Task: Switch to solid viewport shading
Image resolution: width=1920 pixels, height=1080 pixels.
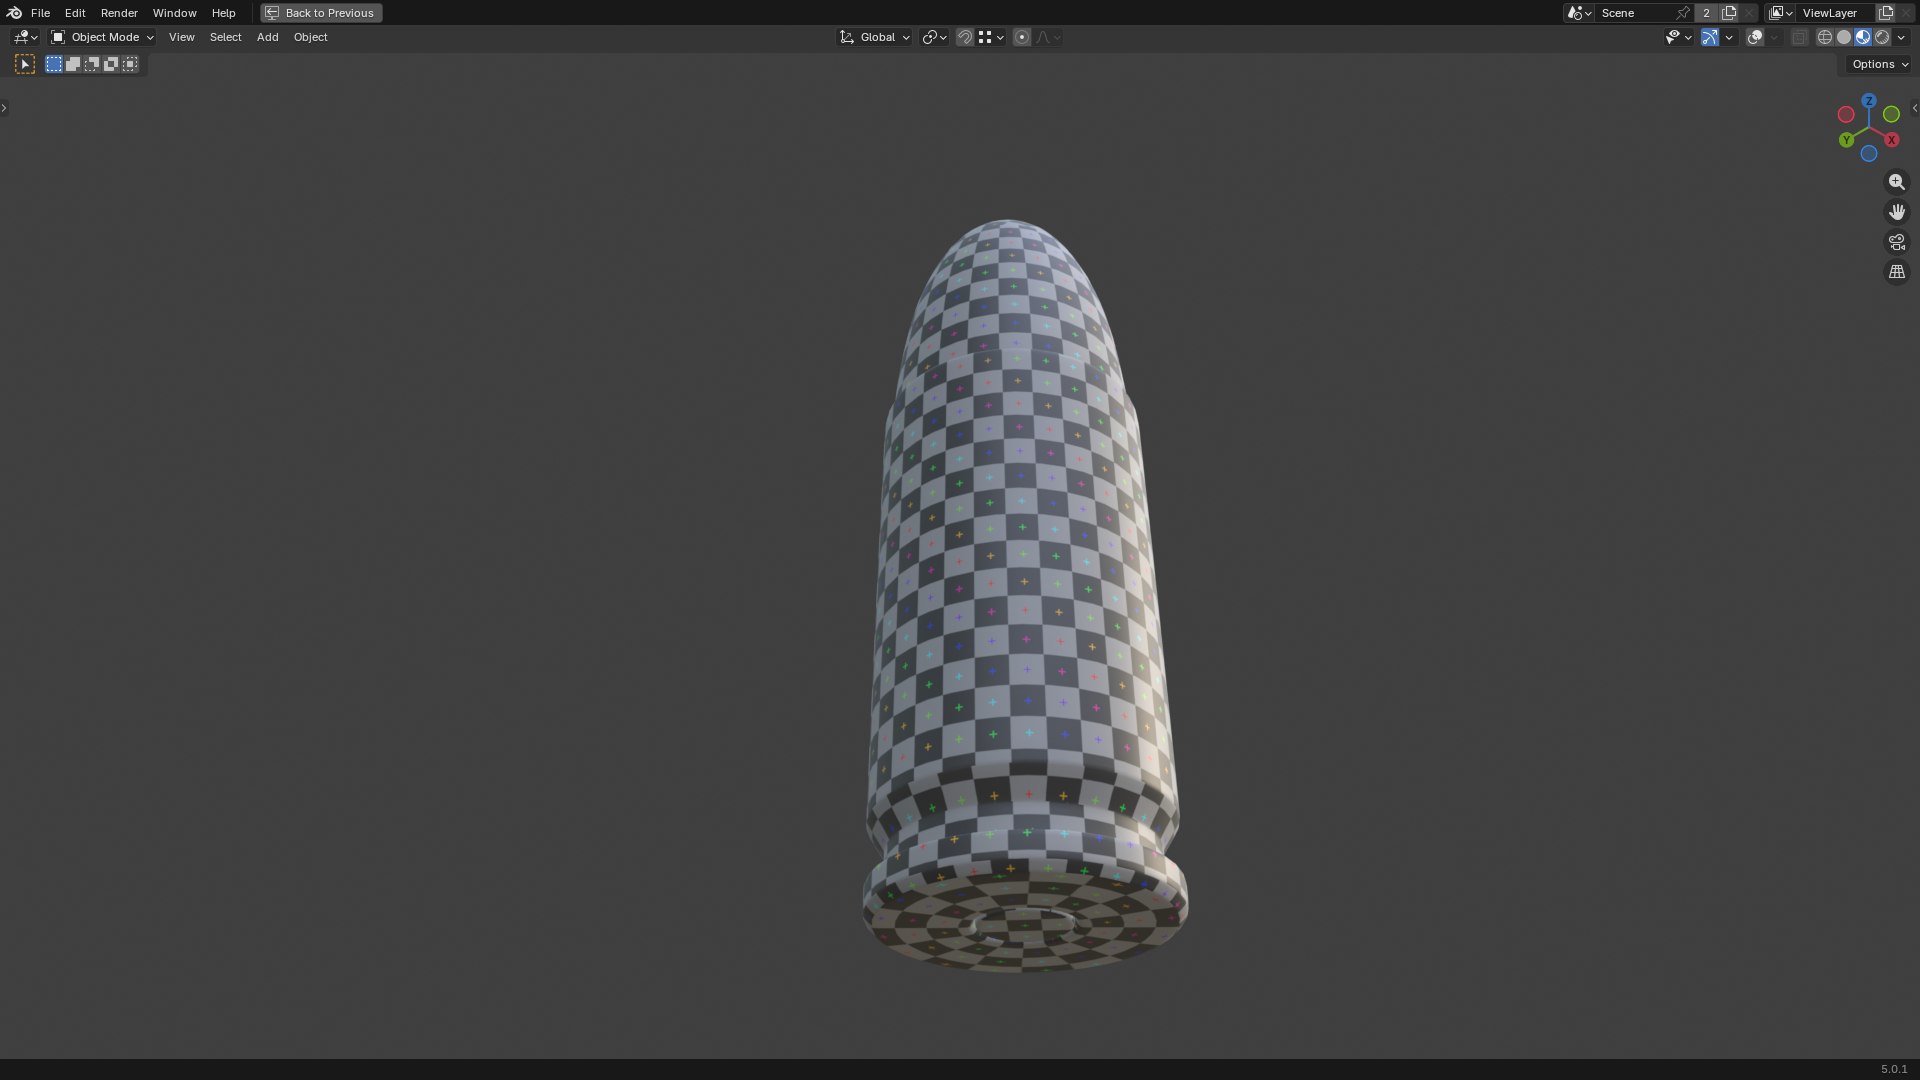Action: pos(1843,37)
